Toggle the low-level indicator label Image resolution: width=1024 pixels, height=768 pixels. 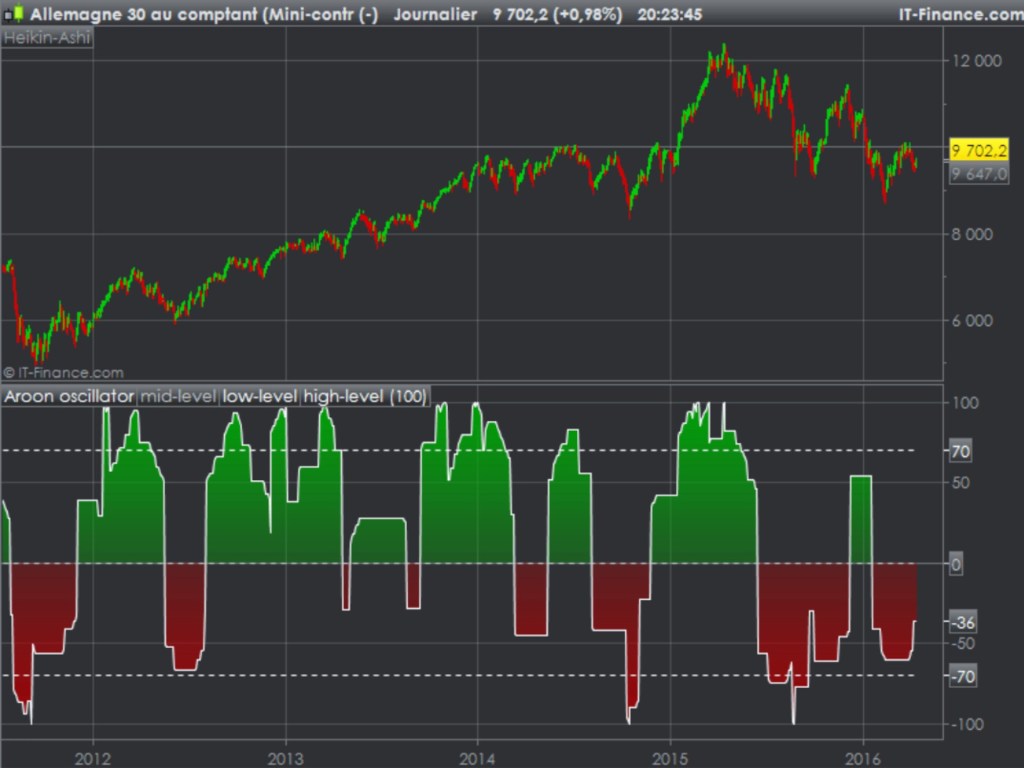pos(259,397)
